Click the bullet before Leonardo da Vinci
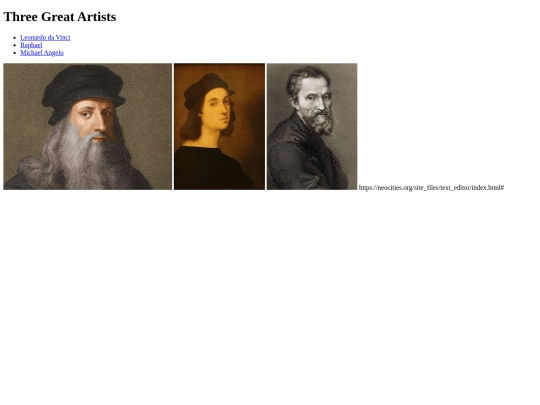The image size is (540, 405). coord(15,38)
